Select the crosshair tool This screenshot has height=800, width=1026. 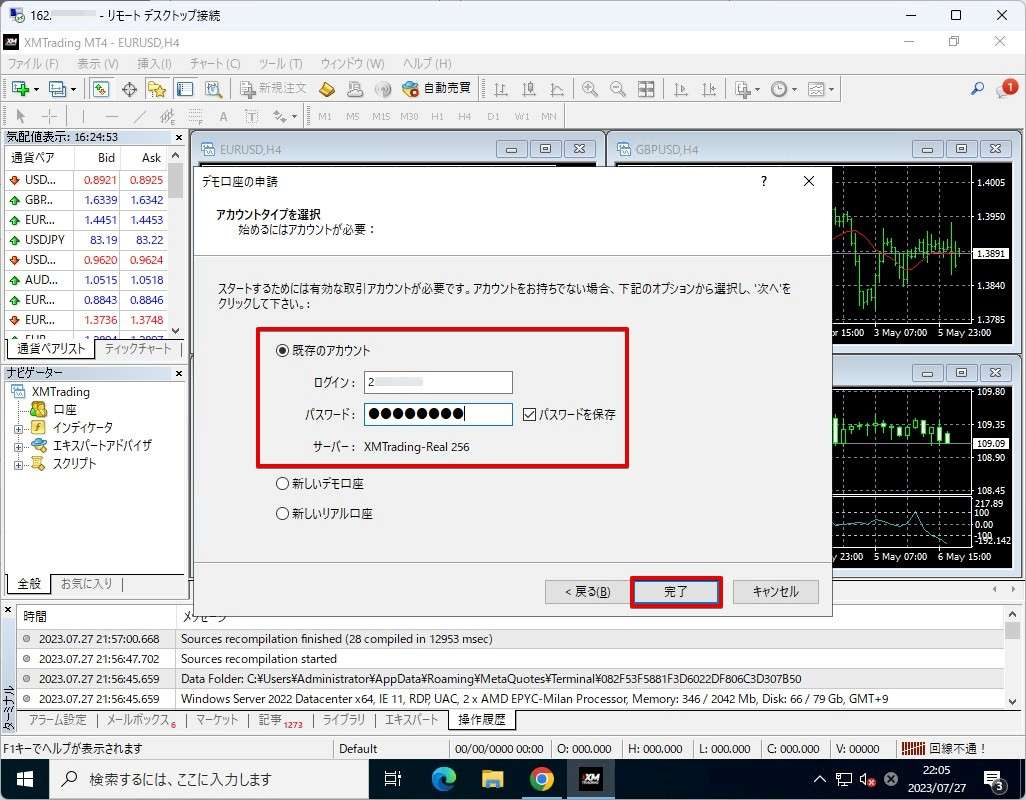[x=49, y=116]
